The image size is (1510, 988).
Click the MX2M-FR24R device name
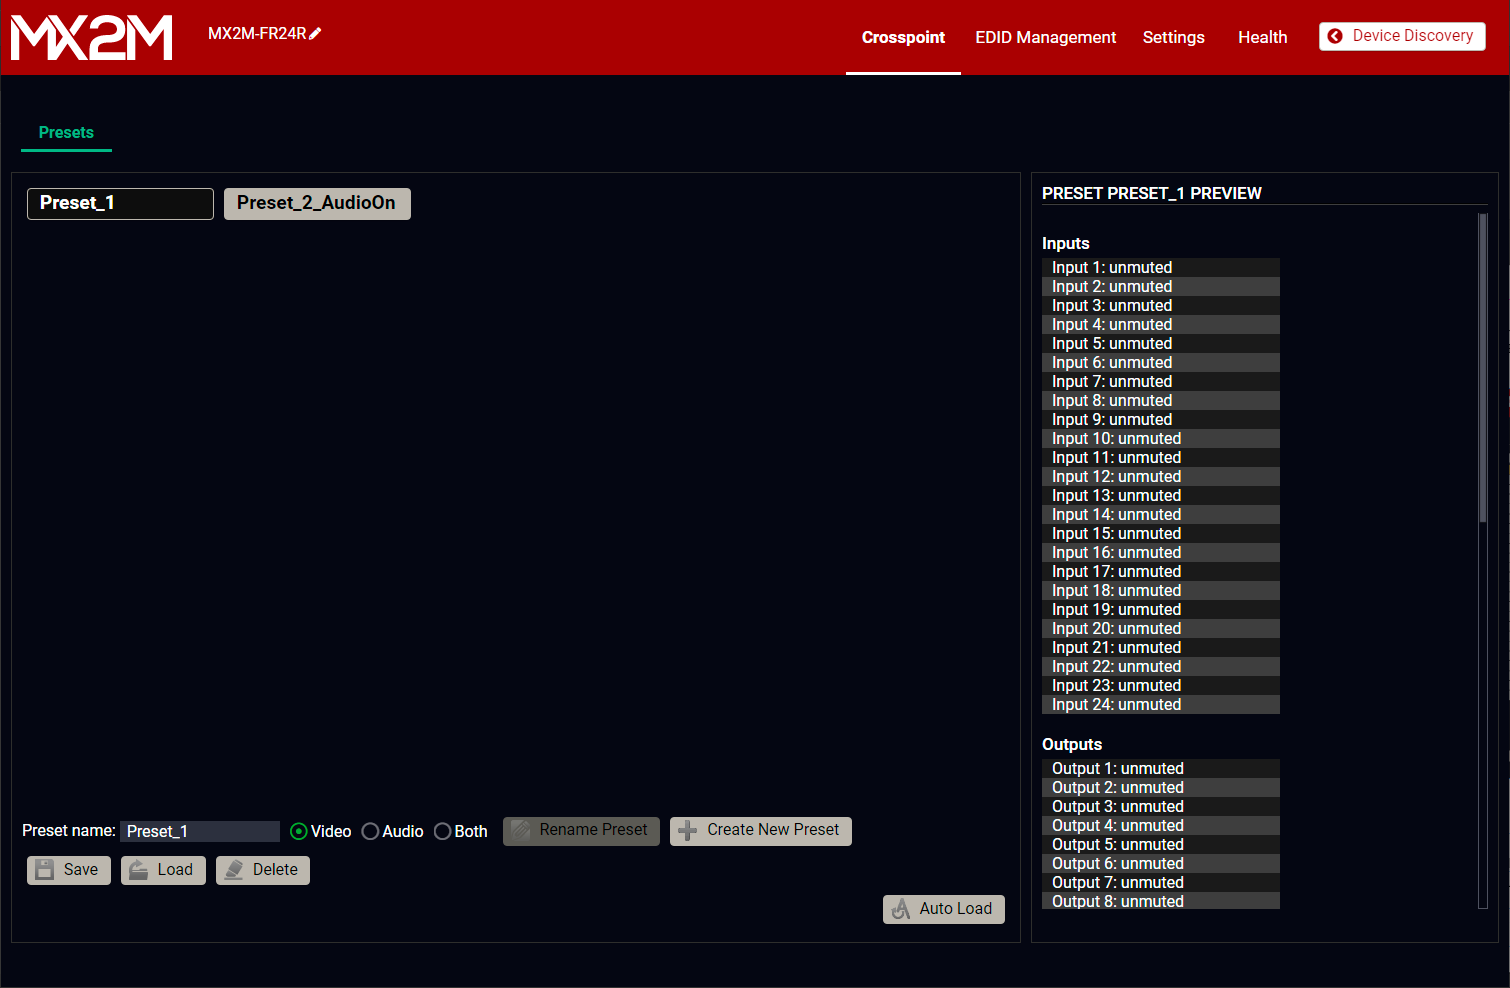click(x=257, y=33)
